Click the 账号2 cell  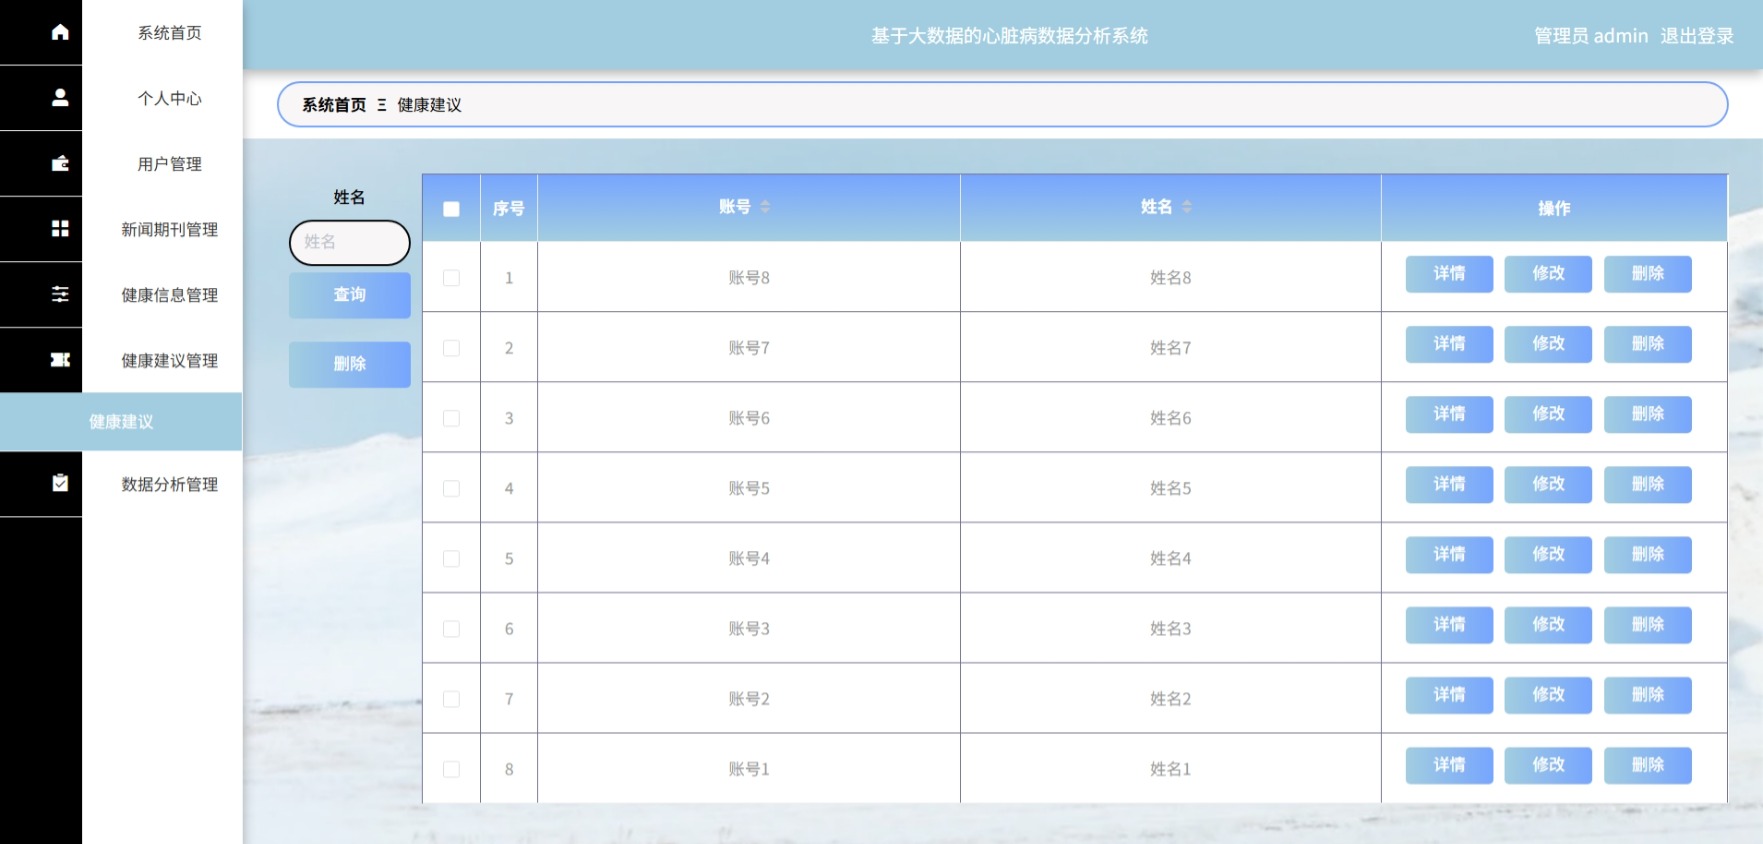[x=749, y=699]
